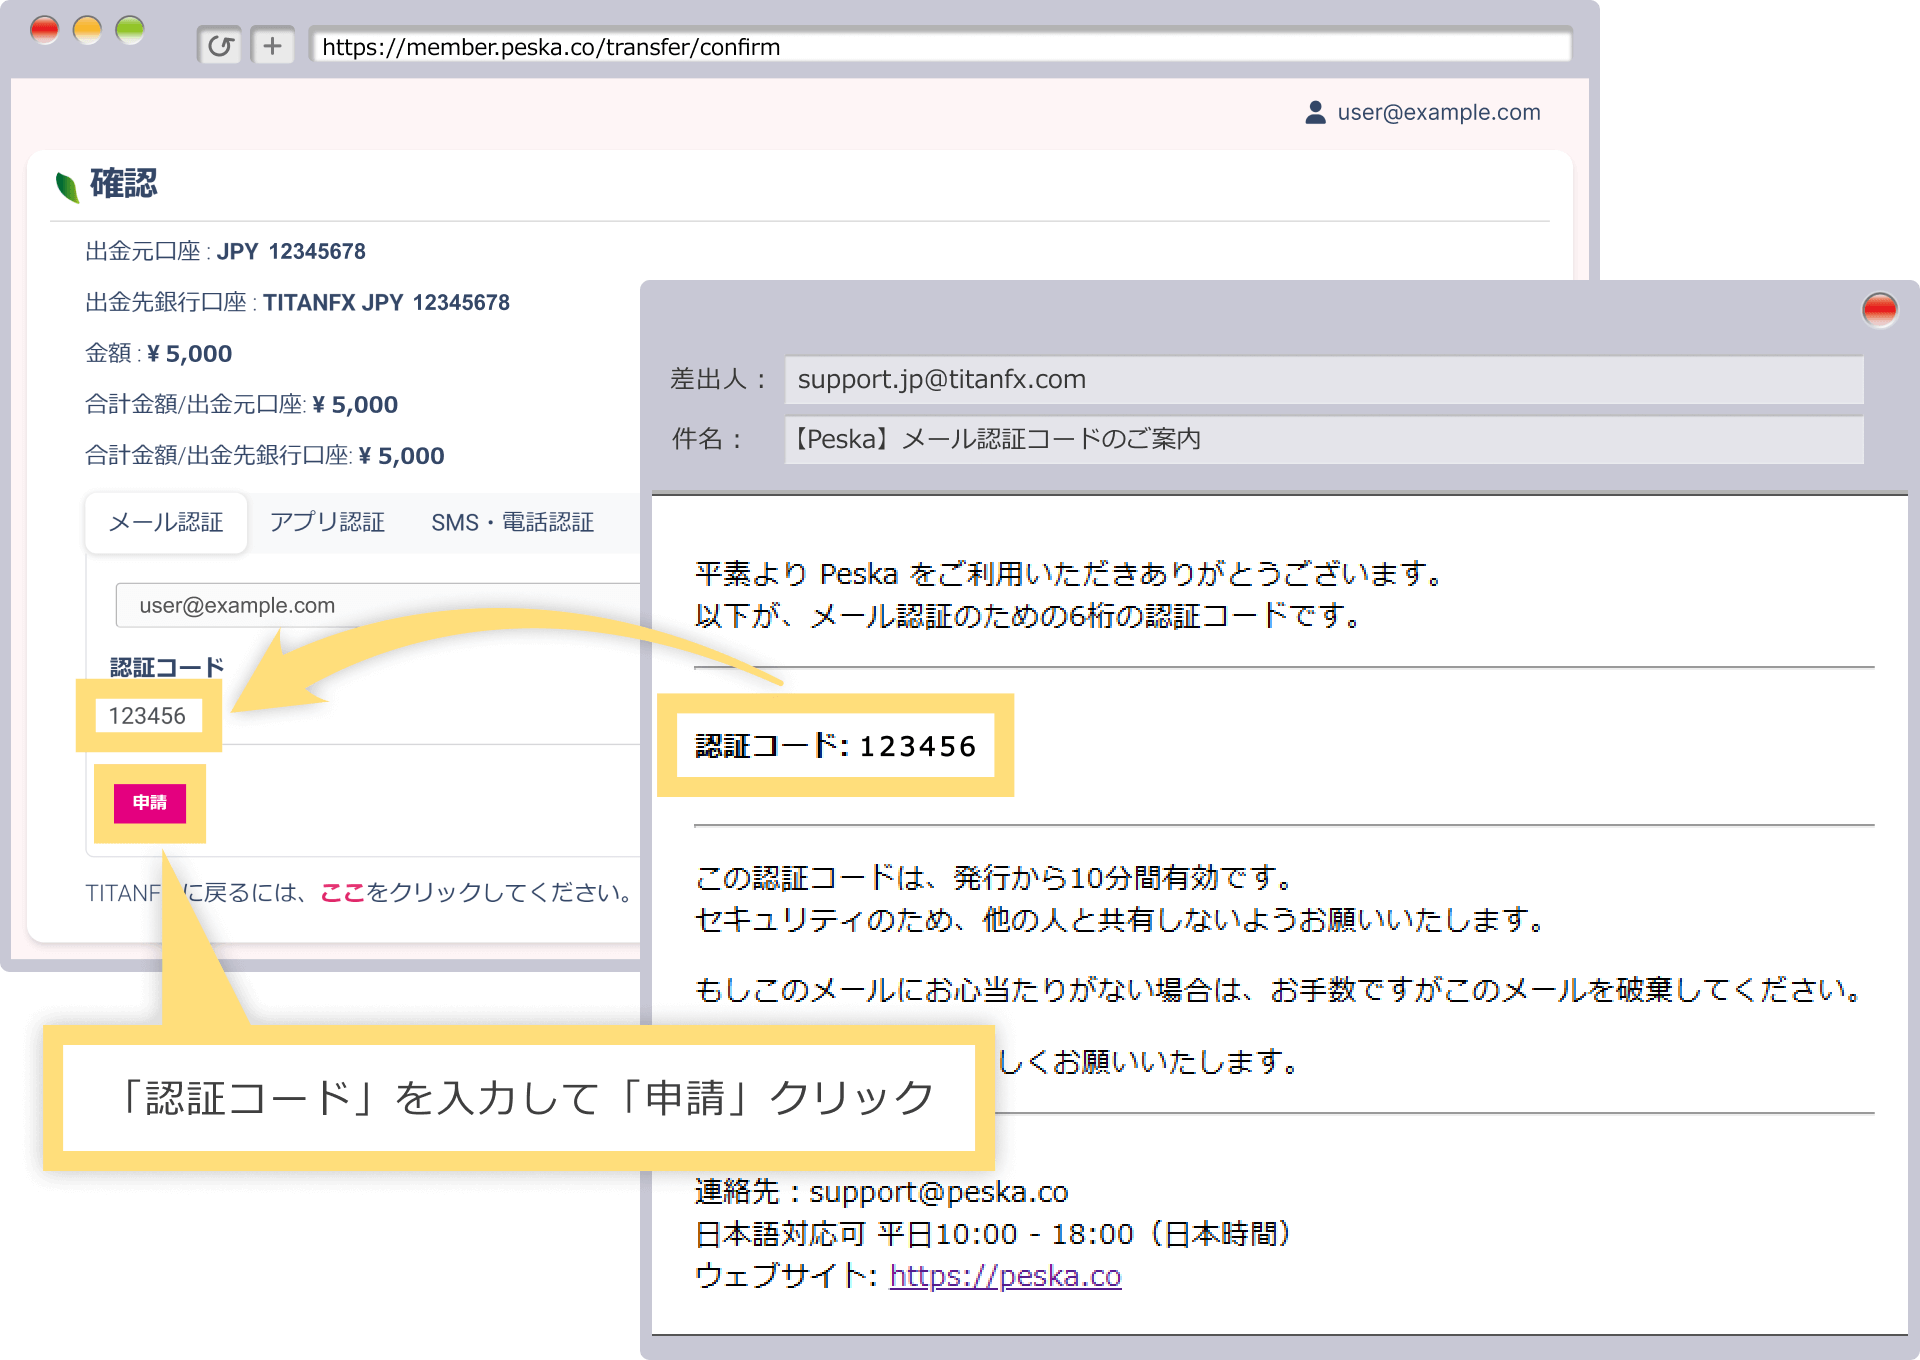Click the 認証コード label above the code field

167,667
